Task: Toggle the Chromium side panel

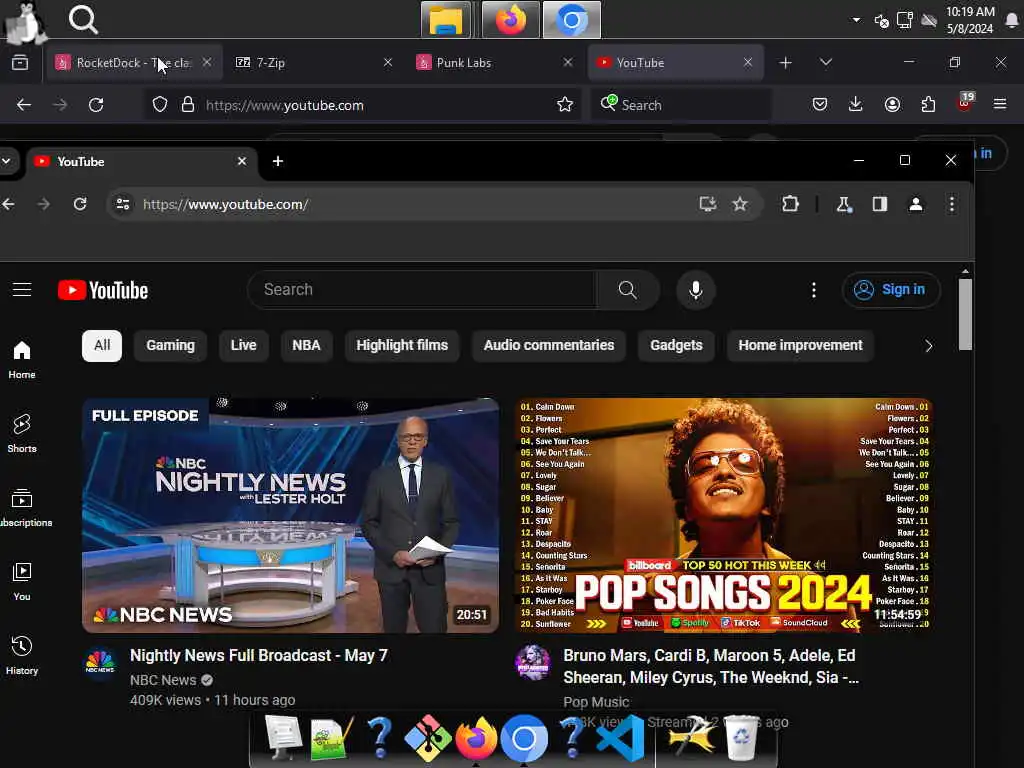Action: [880, 204]
